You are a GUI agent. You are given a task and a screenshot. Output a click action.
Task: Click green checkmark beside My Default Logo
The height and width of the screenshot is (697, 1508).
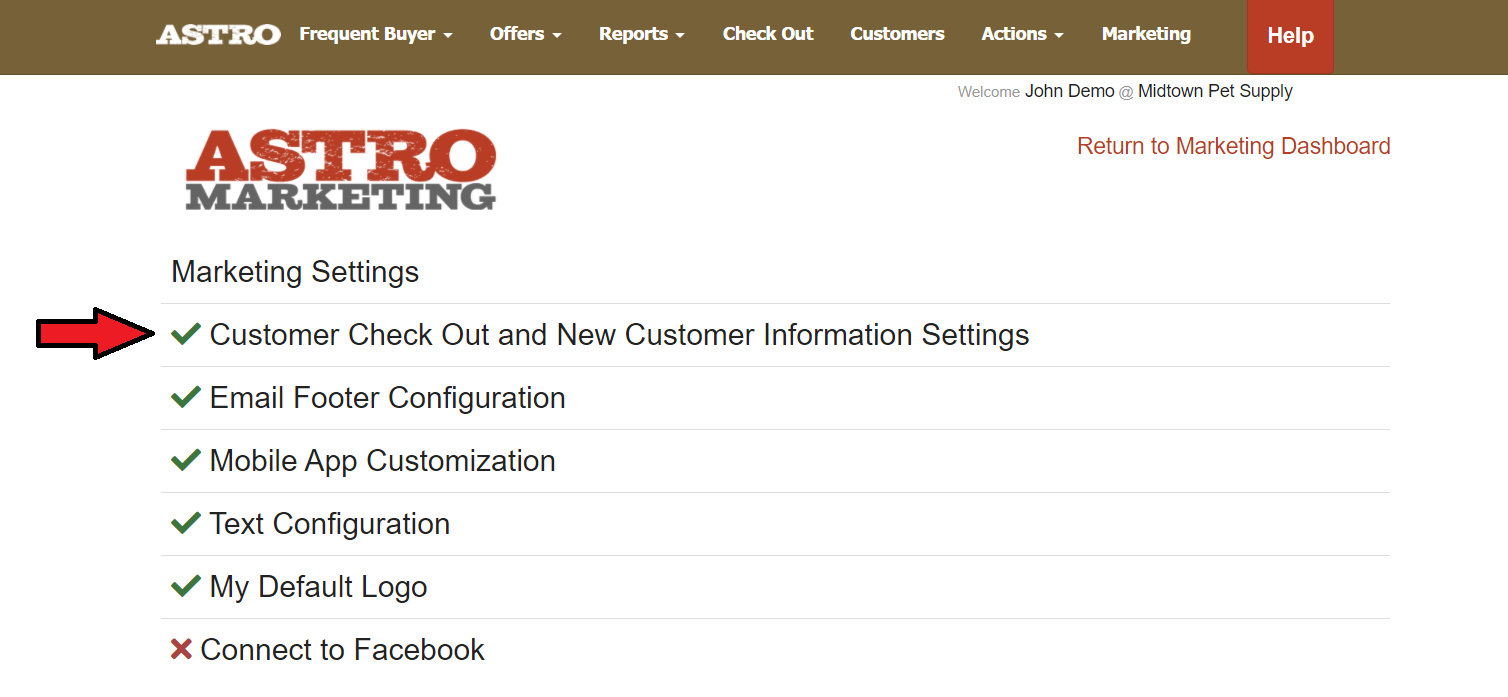pos(186,586)
